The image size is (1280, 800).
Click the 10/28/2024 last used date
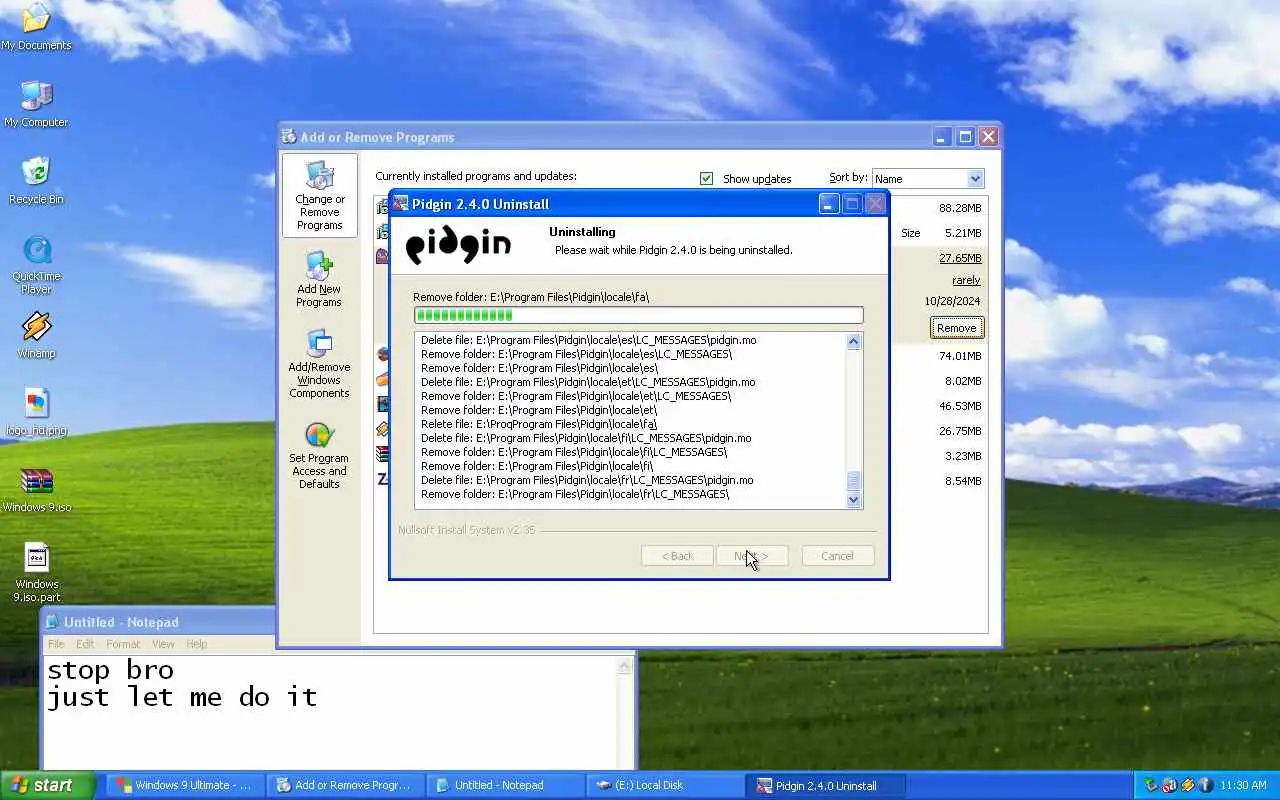pyautogui.click(x=952, y=301)
